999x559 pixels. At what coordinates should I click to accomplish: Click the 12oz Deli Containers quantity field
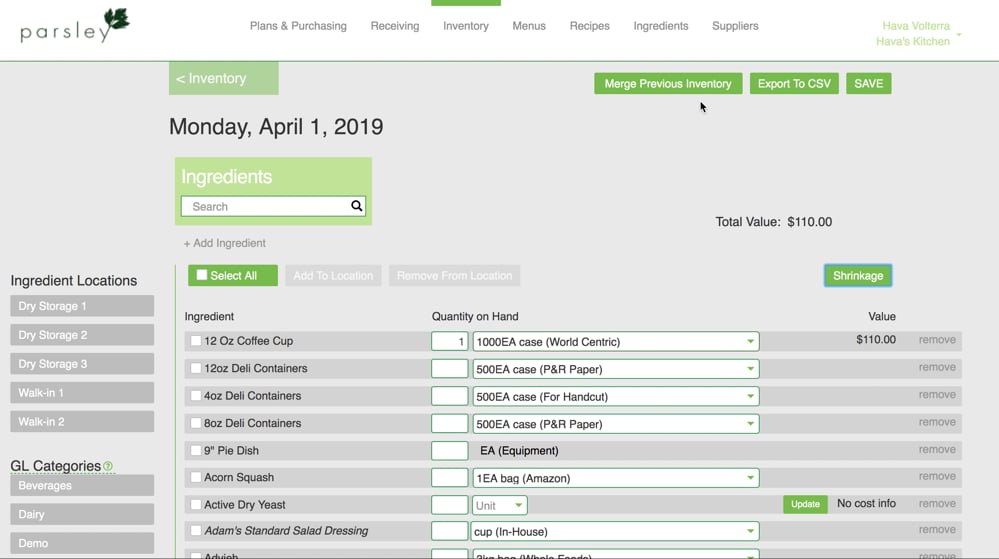point(450,369)
